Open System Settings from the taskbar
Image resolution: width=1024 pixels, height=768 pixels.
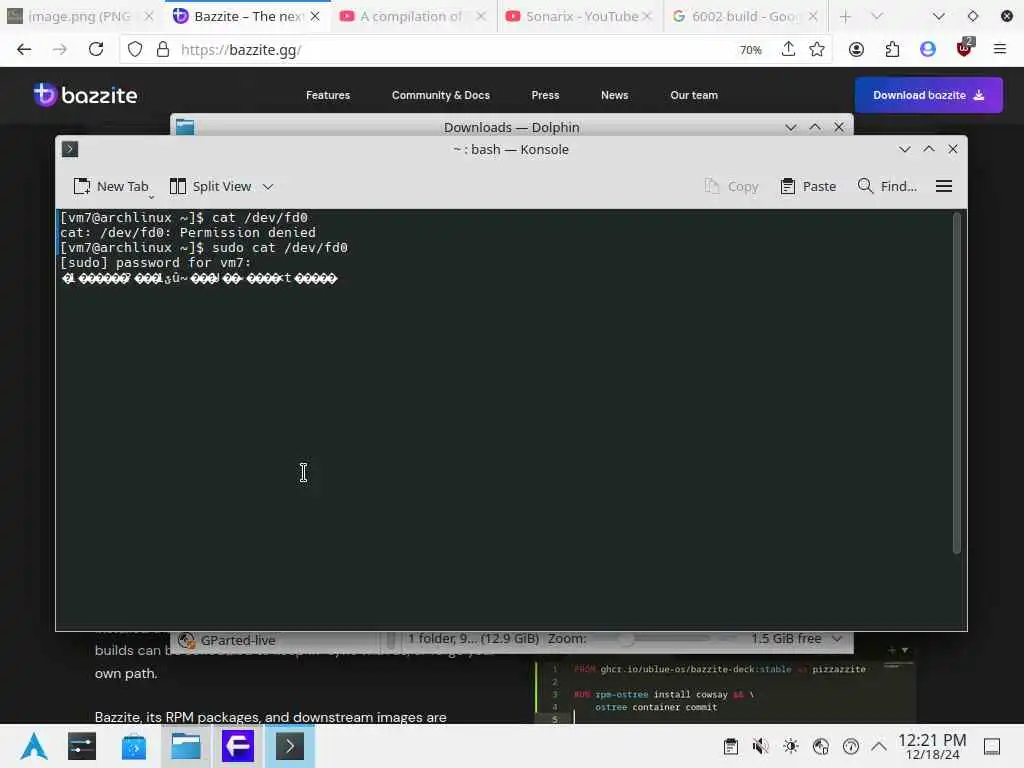pyautogui.click(x=82, y=746)
